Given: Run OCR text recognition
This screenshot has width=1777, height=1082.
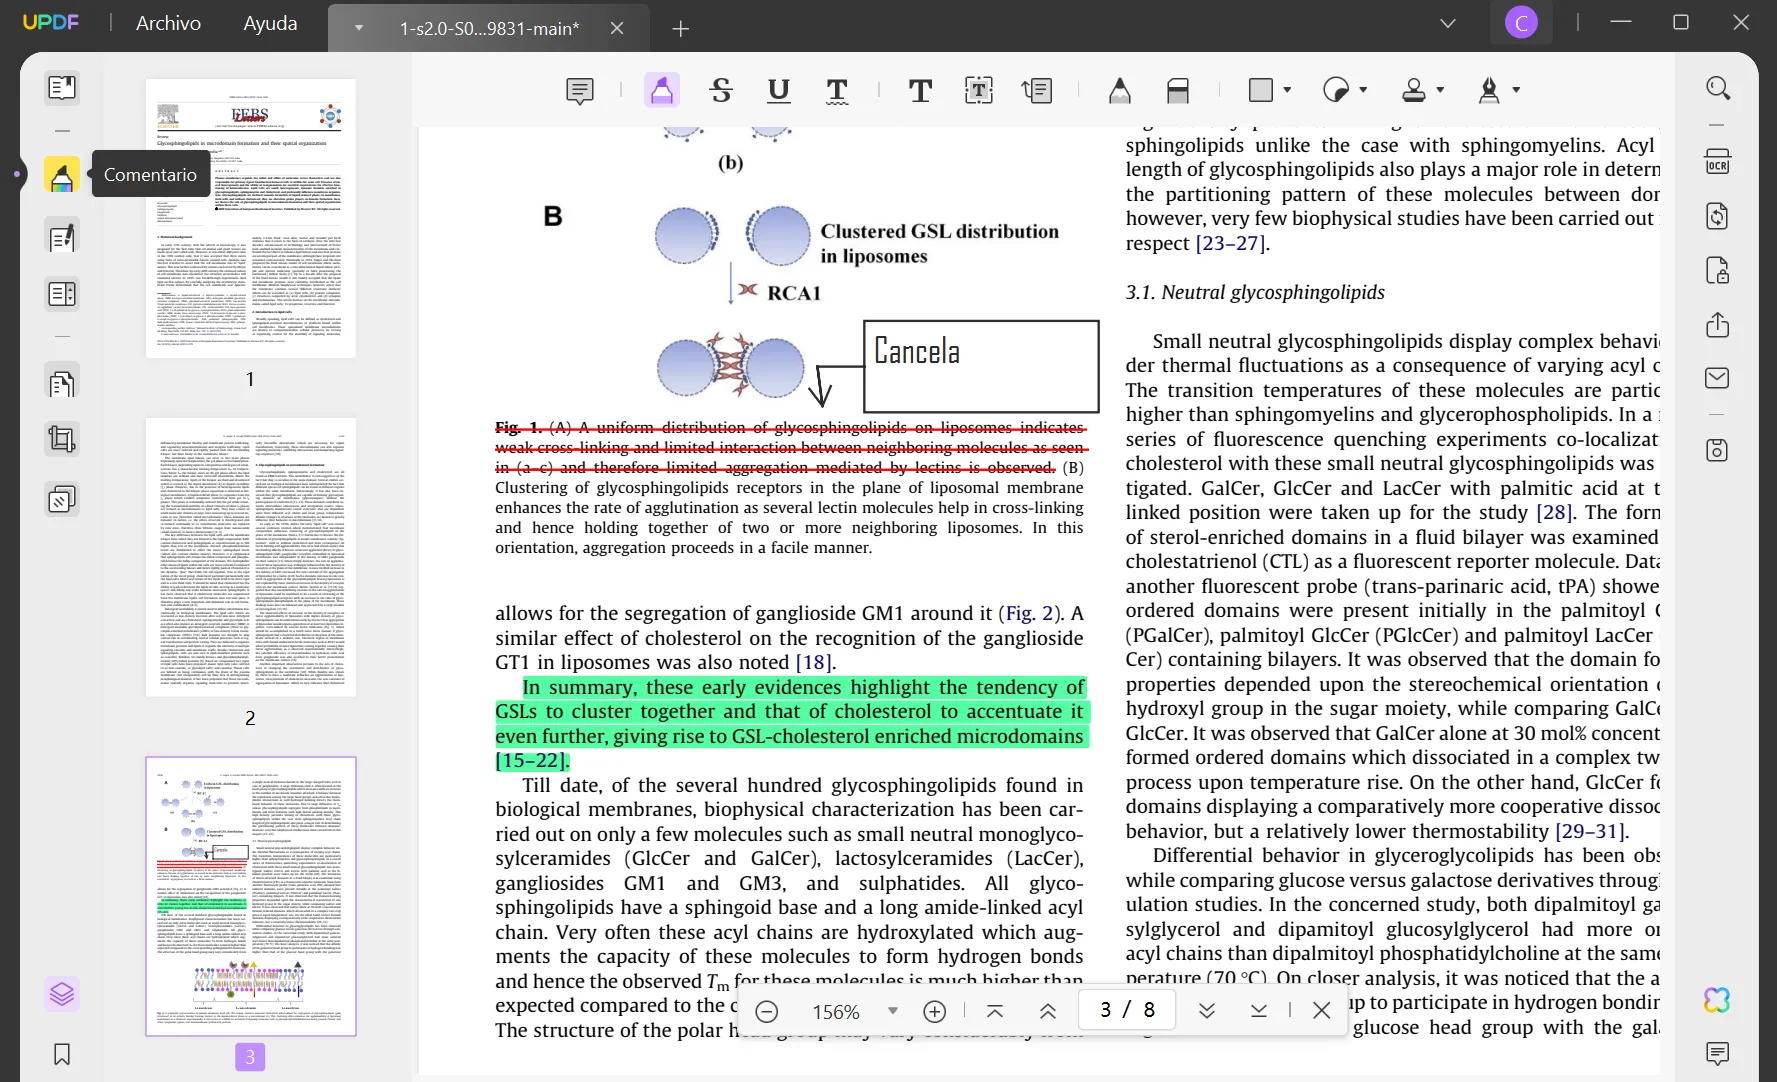Looking at the screenshot, I should point(1718,162).
